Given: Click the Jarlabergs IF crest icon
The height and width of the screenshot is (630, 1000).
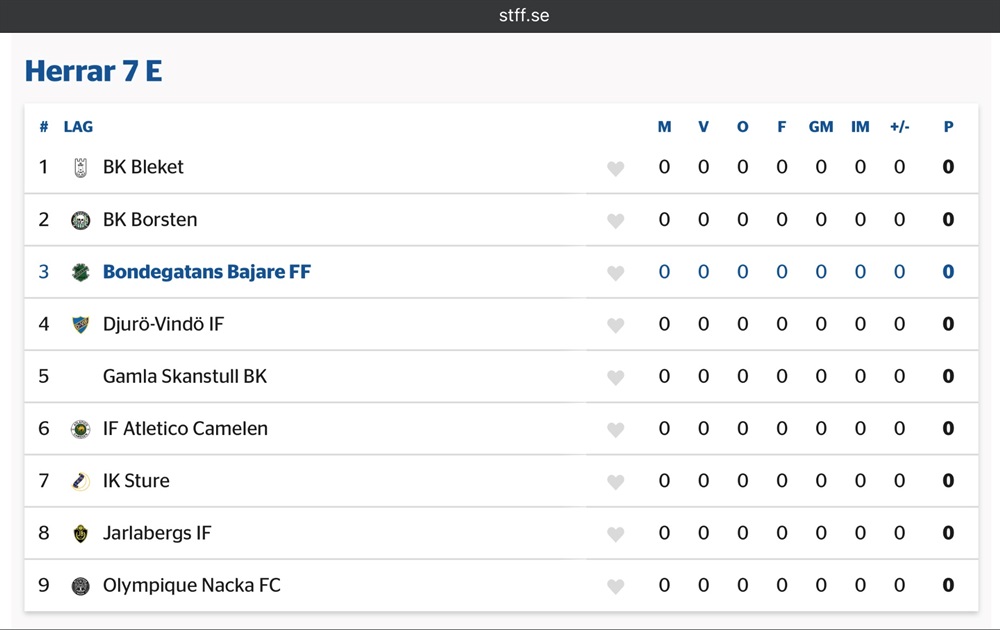Looking at the screenshot, I should click(81, 533).
